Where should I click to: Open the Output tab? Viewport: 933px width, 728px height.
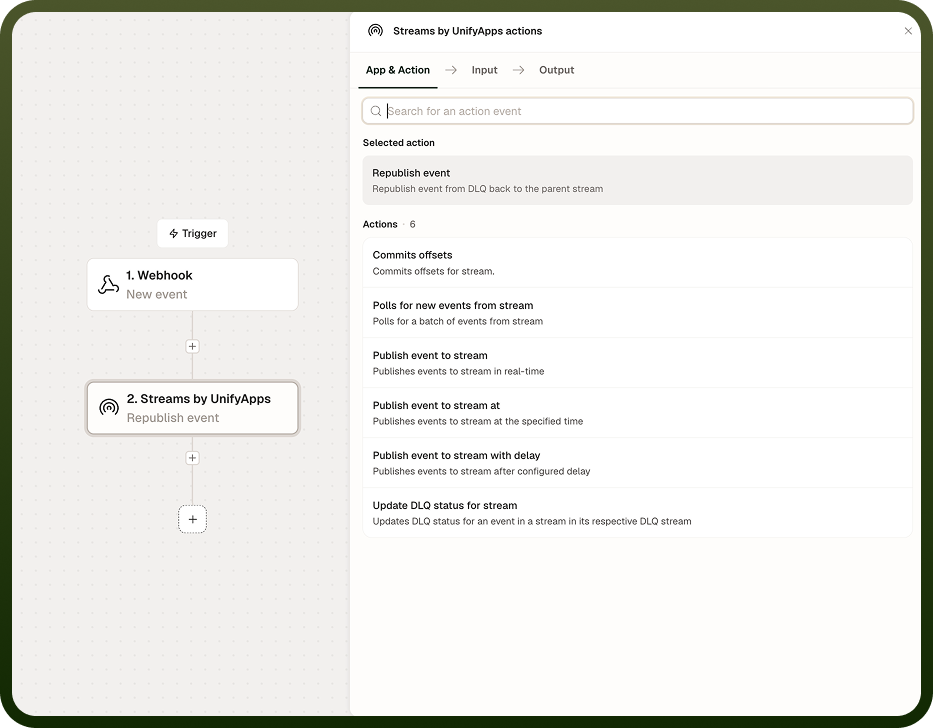556,70
